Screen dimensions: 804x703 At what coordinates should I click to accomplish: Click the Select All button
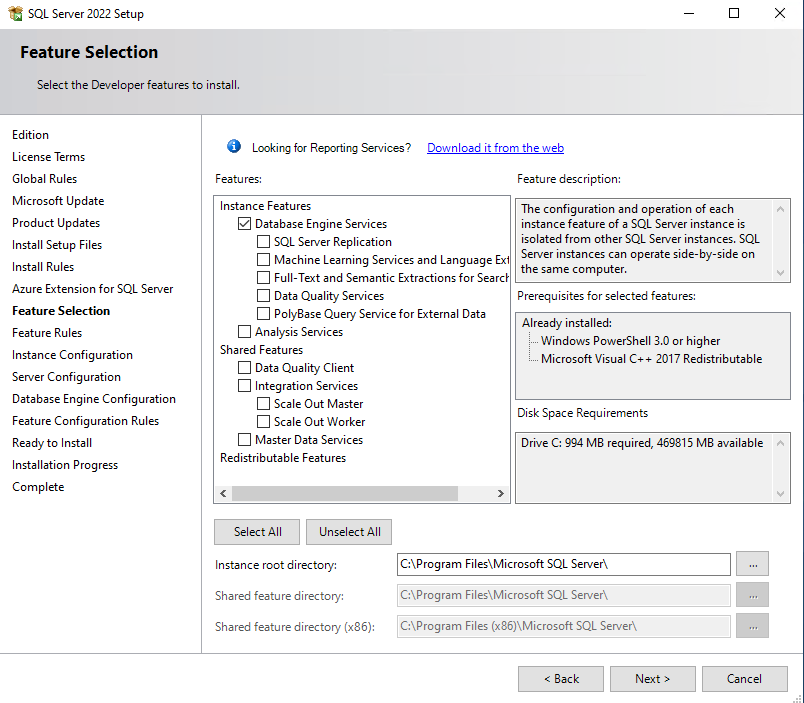(x=257, y=532)
